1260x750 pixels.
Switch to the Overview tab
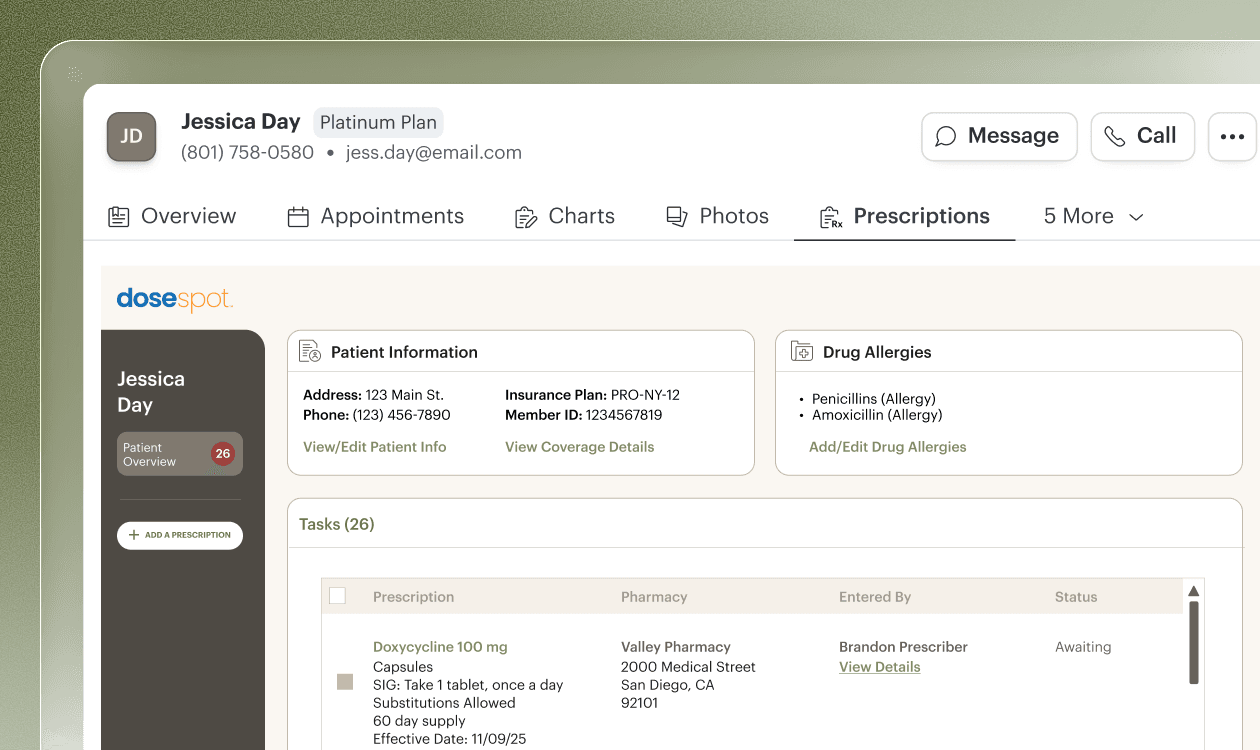(x=172, y=217)
